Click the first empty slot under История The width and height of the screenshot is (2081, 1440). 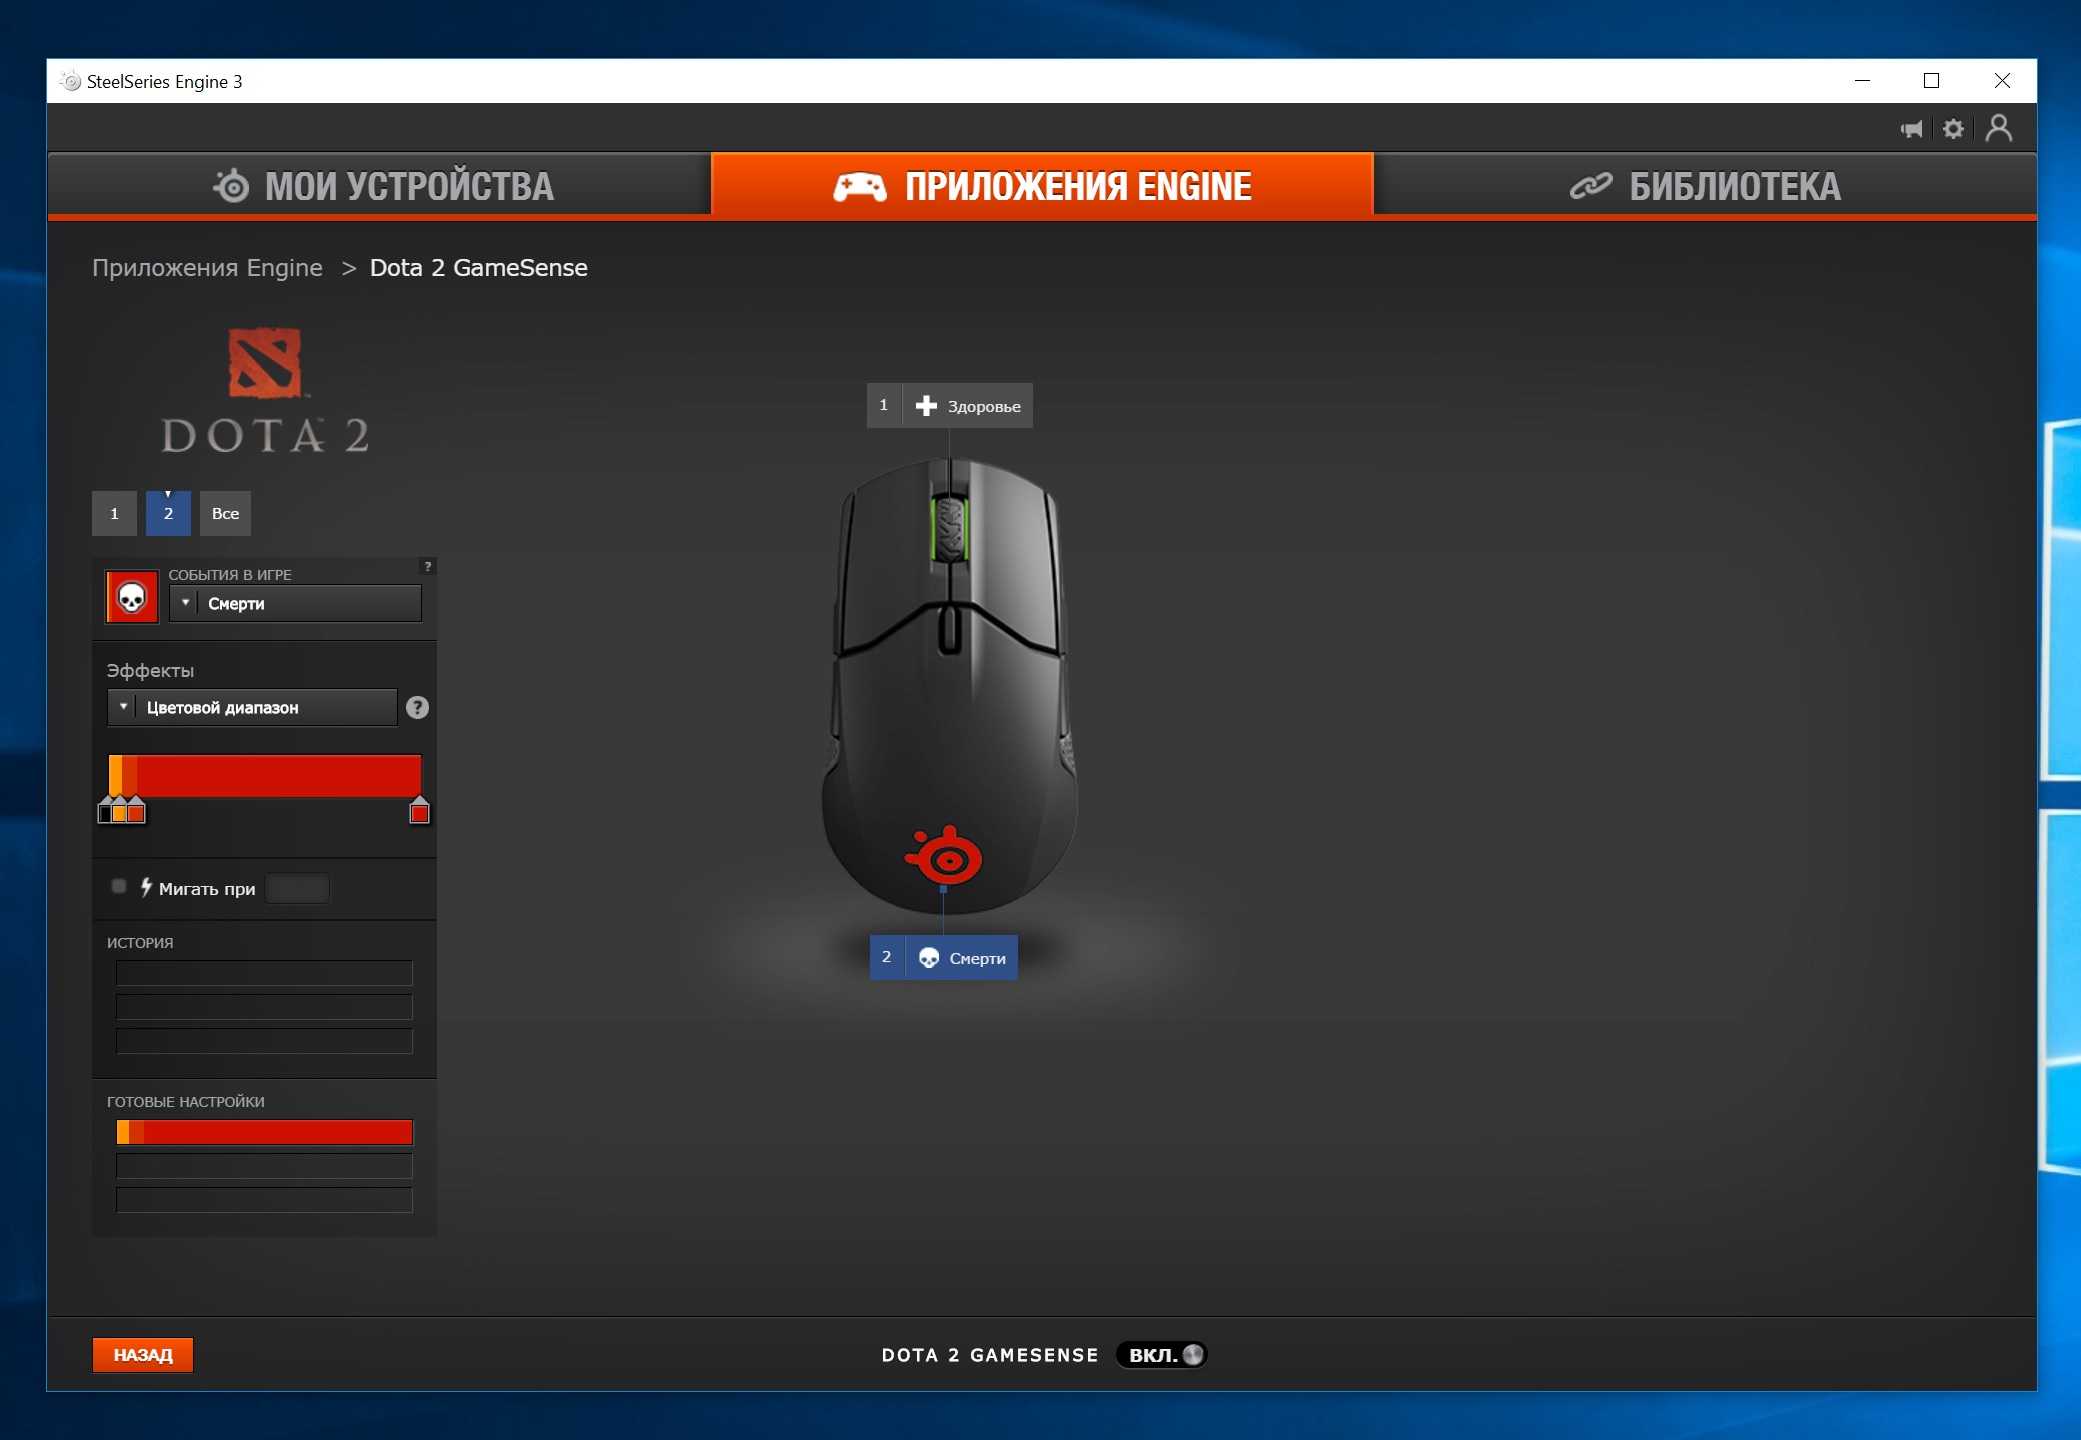[264, 973]
